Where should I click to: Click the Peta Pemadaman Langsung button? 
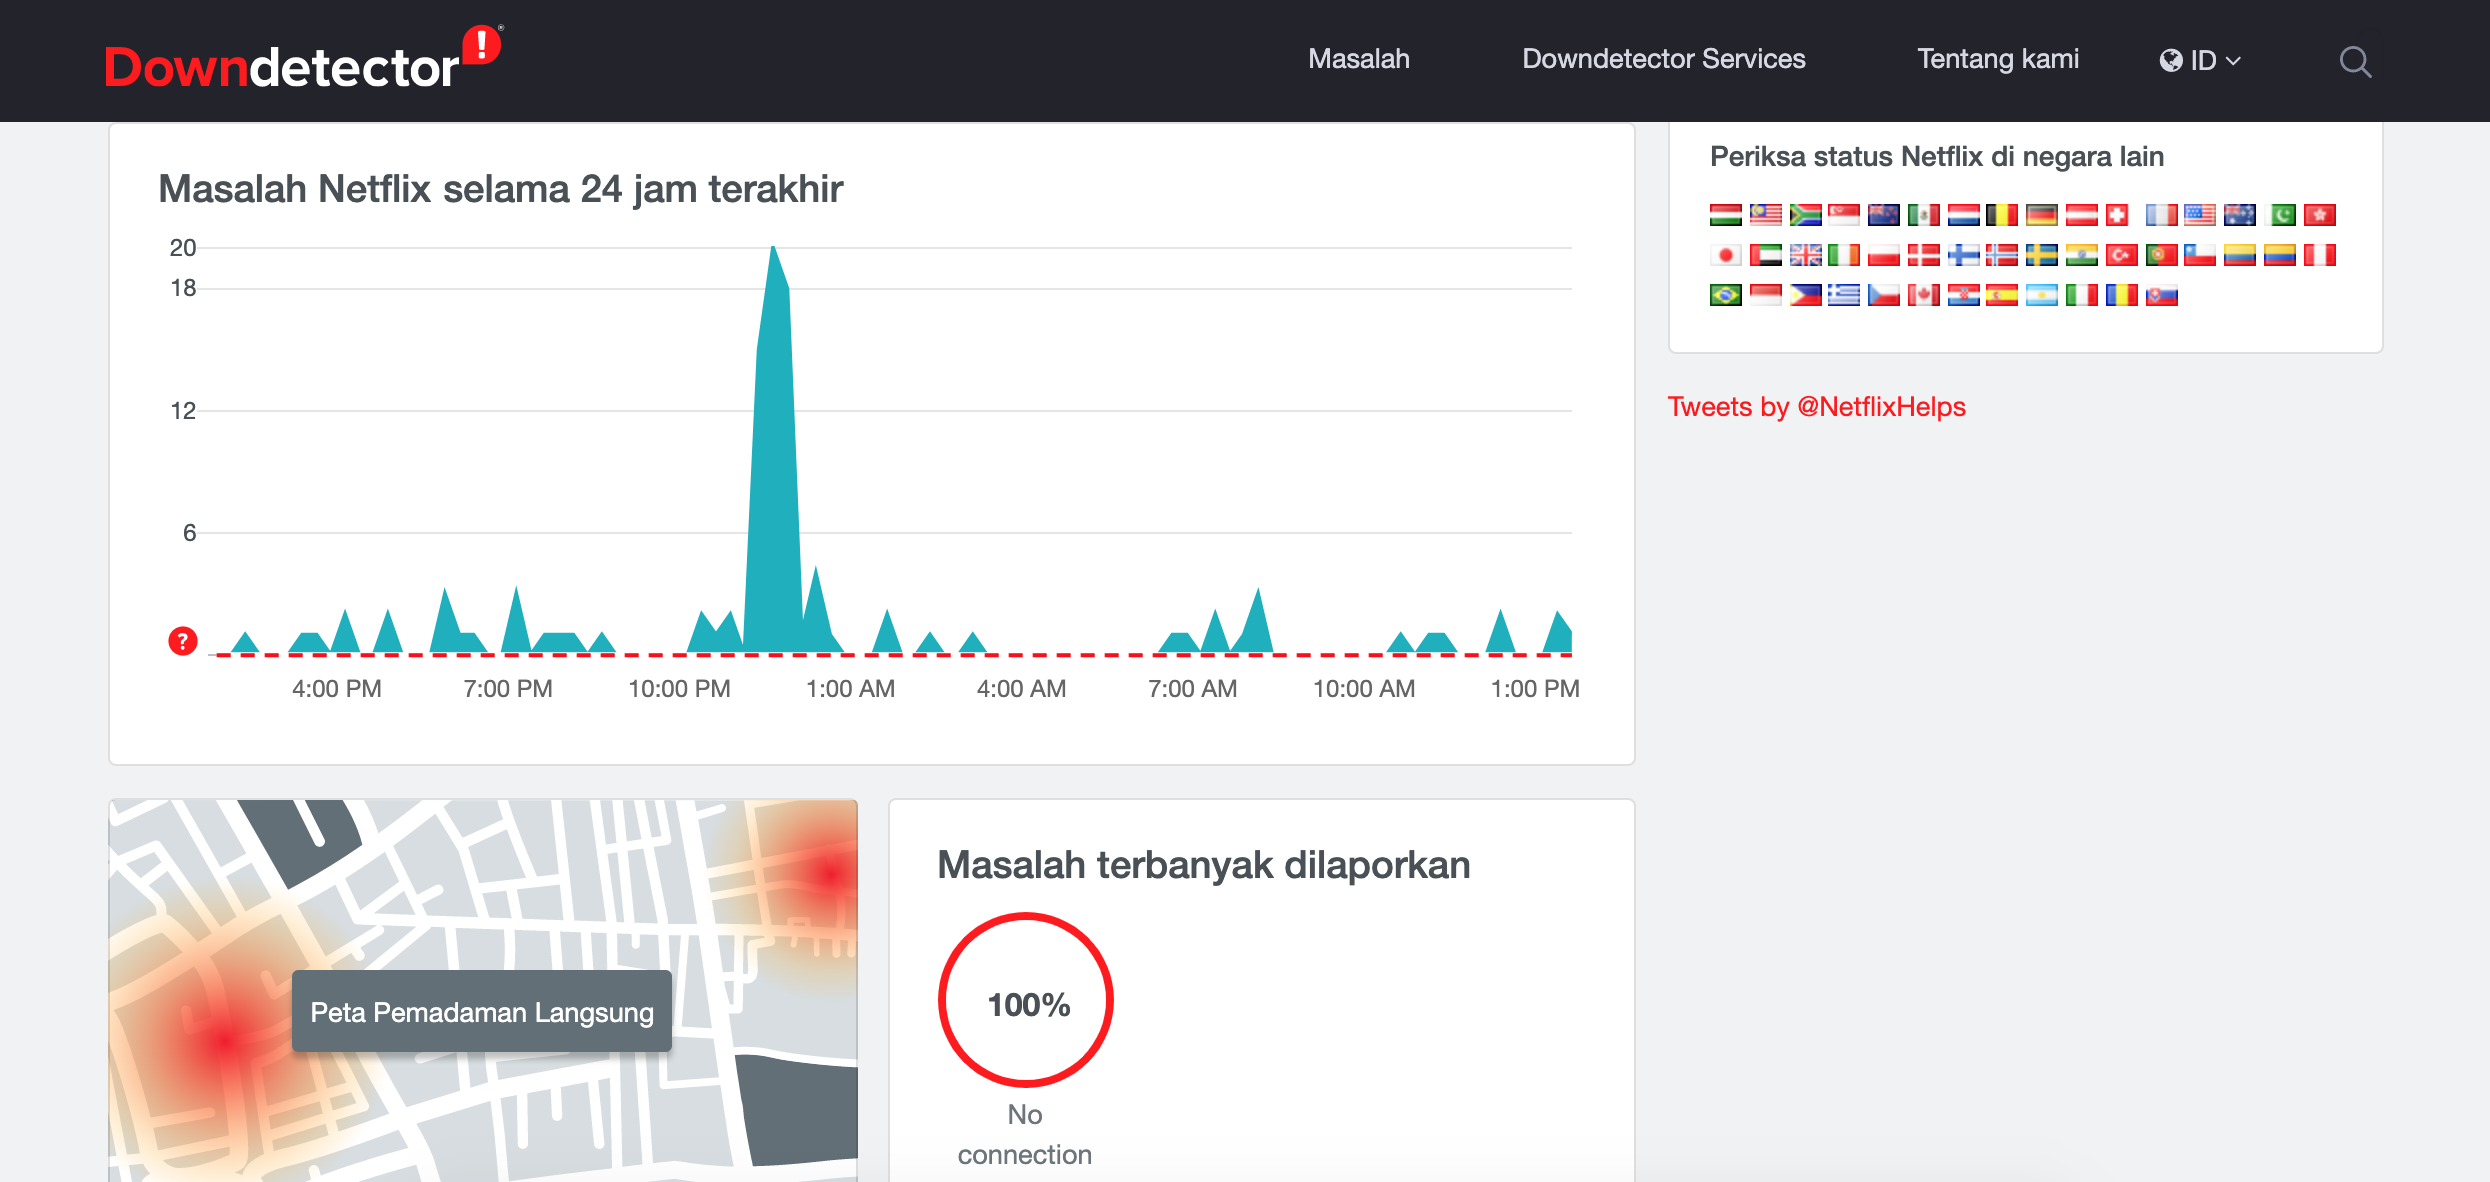(x=482, y=1012)
